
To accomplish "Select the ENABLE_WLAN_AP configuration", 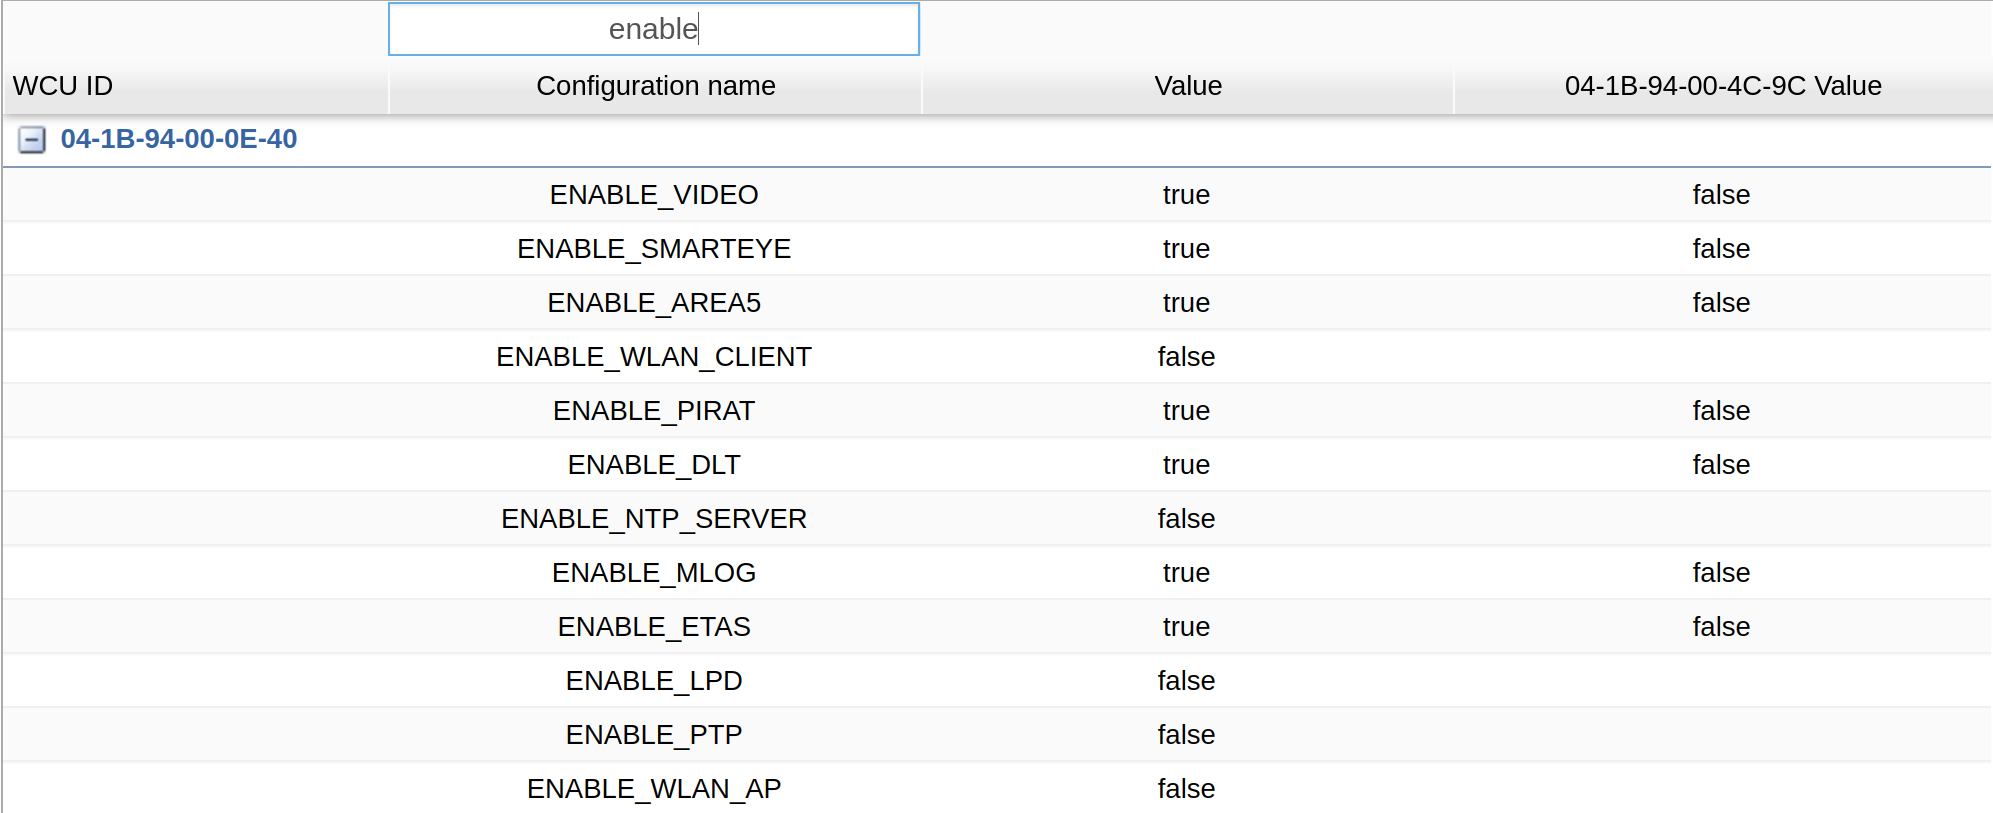I will (654, 789).
